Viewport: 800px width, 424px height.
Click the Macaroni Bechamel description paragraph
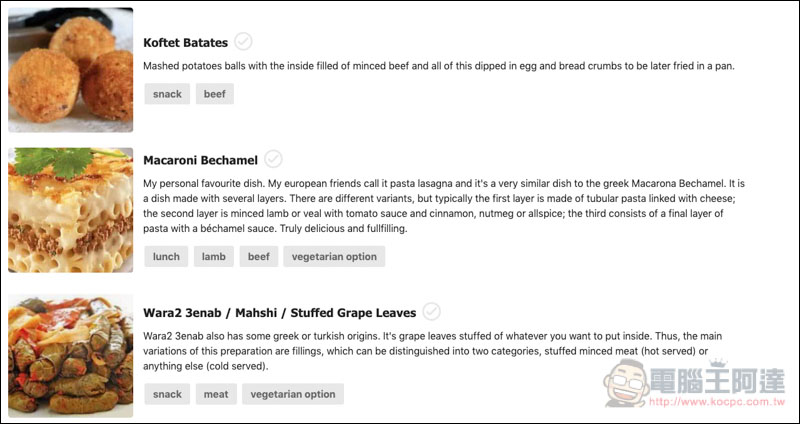444,206
